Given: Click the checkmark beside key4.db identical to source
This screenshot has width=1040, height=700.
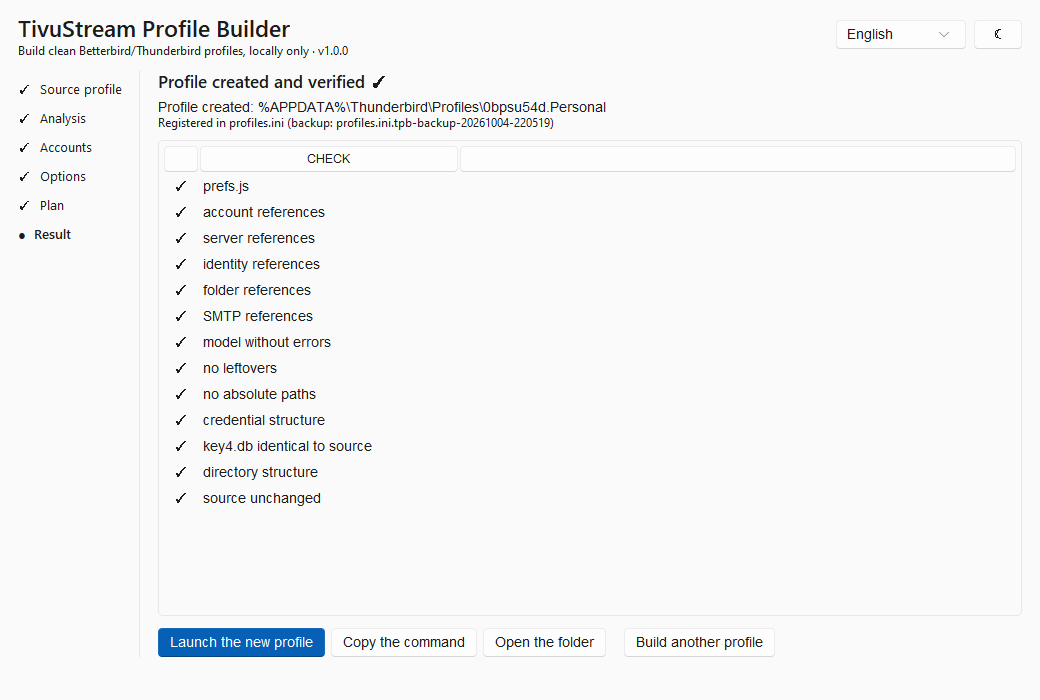Looking at the screenshot, I should 181,447.
